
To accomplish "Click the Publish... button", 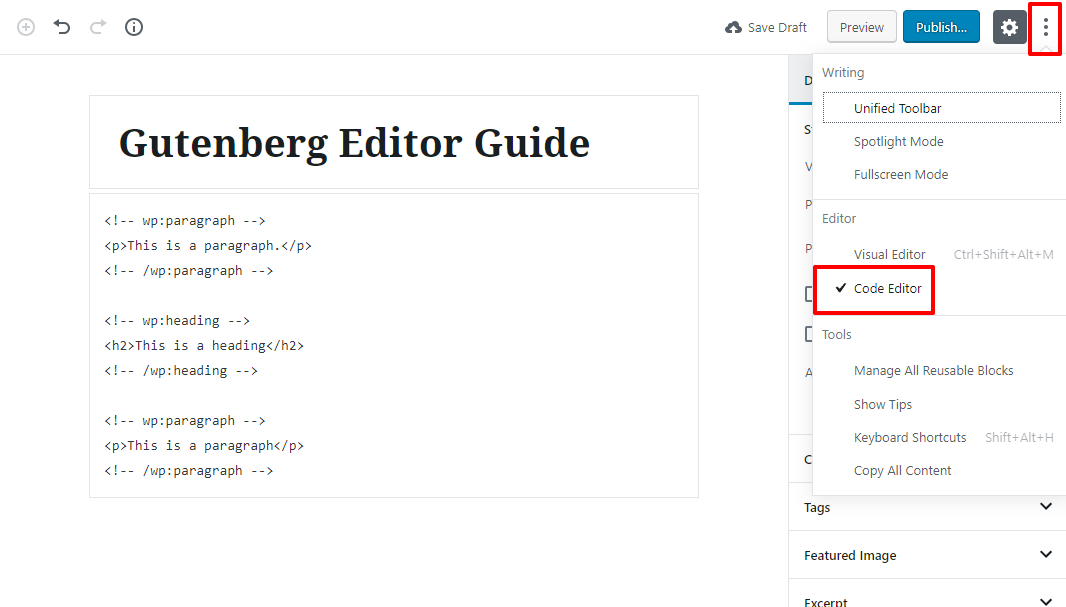I will [x=941, y=27].
